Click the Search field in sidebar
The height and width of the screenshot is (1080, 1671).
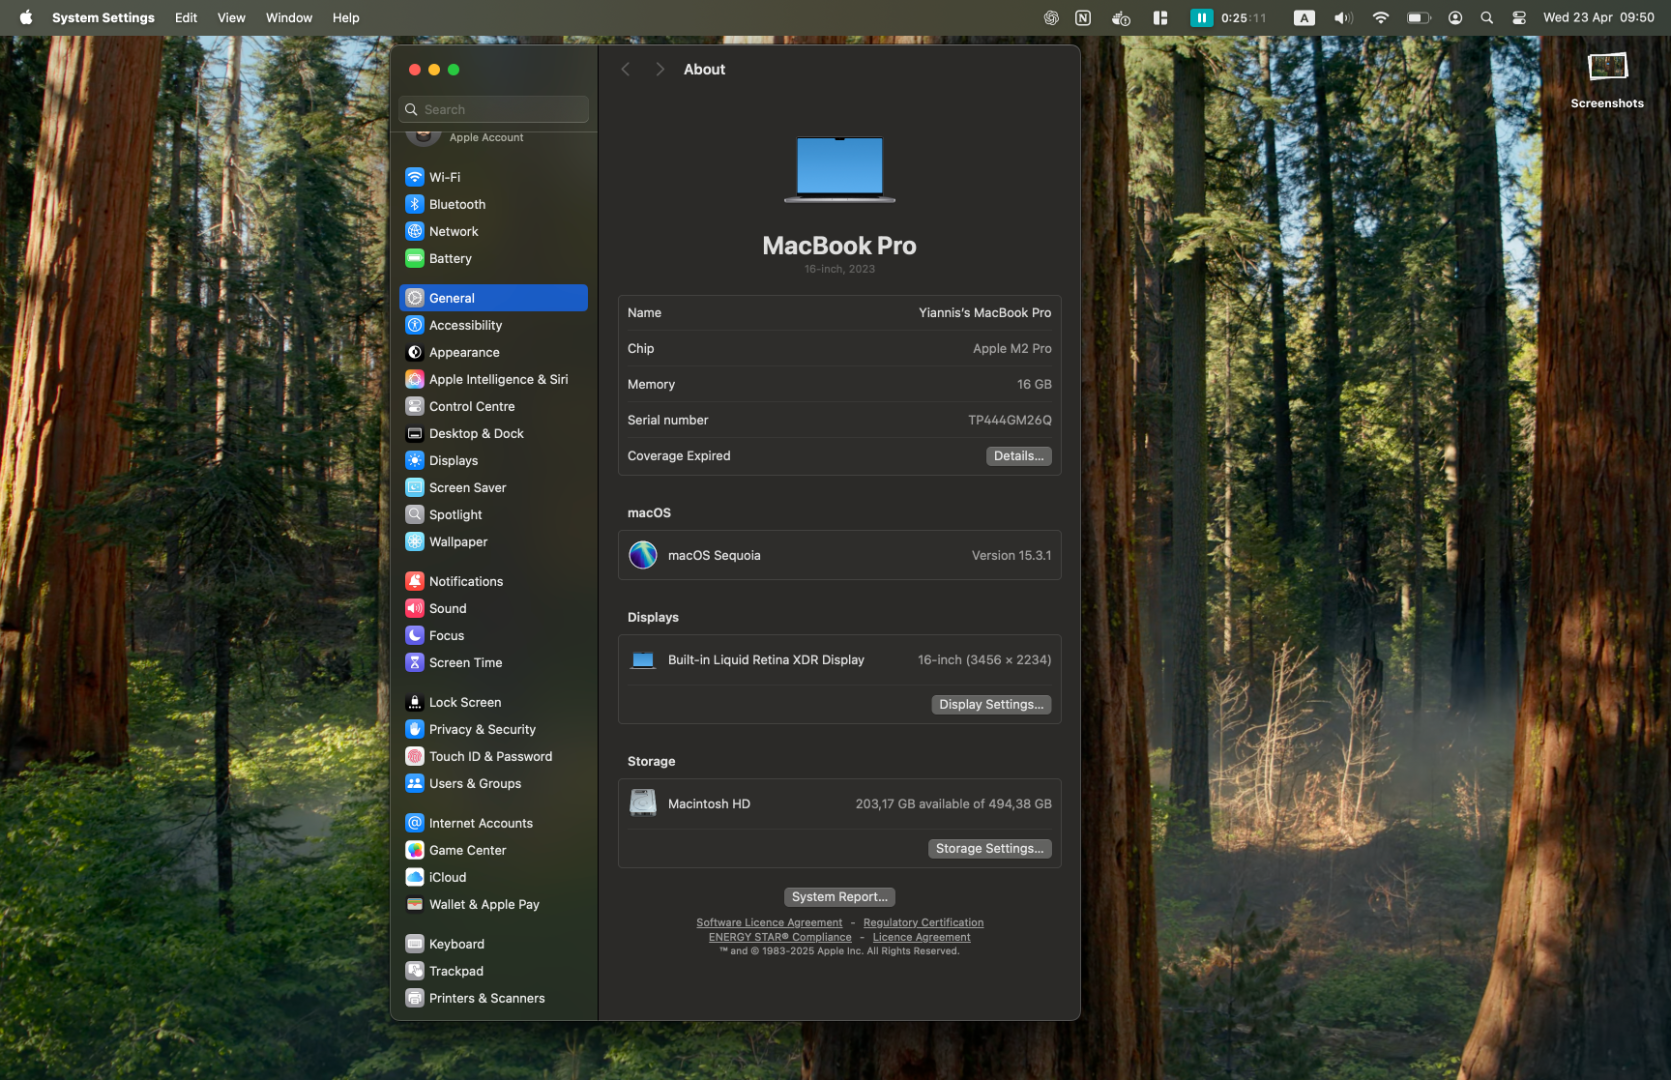(x=493, y=109)
